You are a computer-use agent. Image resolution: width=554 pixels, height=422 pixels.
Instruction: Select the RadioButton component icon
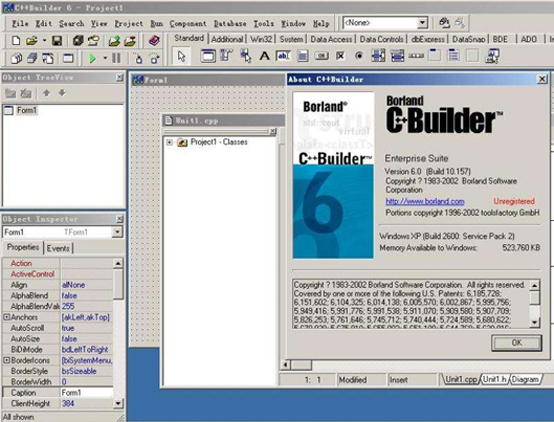359,56
